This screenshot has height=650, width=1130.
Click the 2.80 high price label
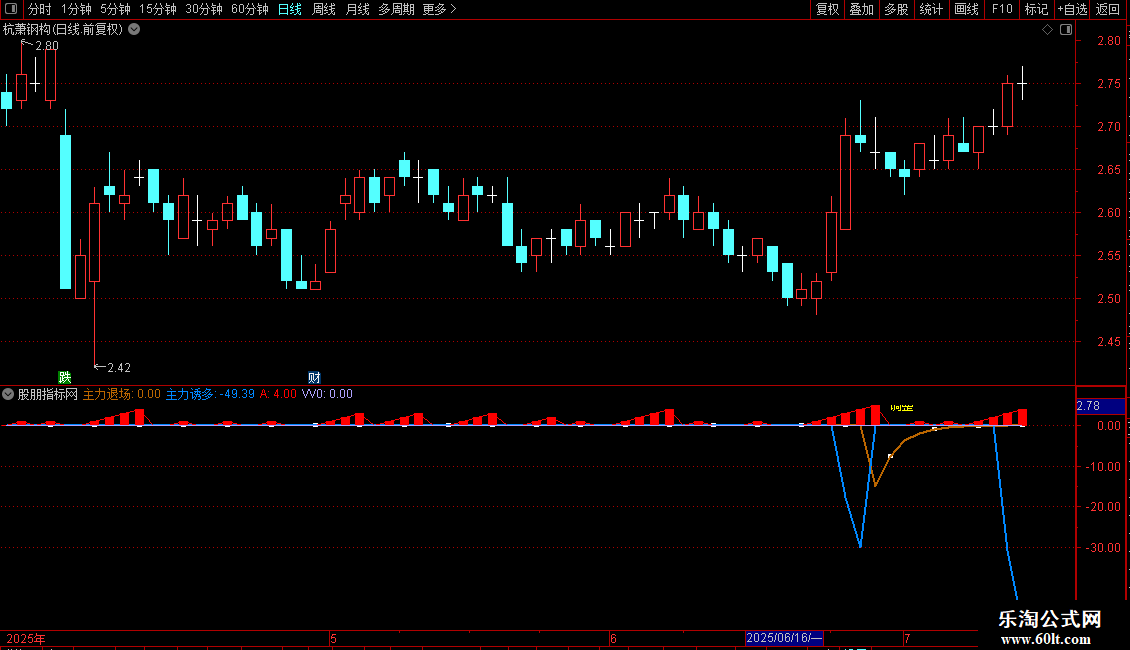tap(47, 46)
